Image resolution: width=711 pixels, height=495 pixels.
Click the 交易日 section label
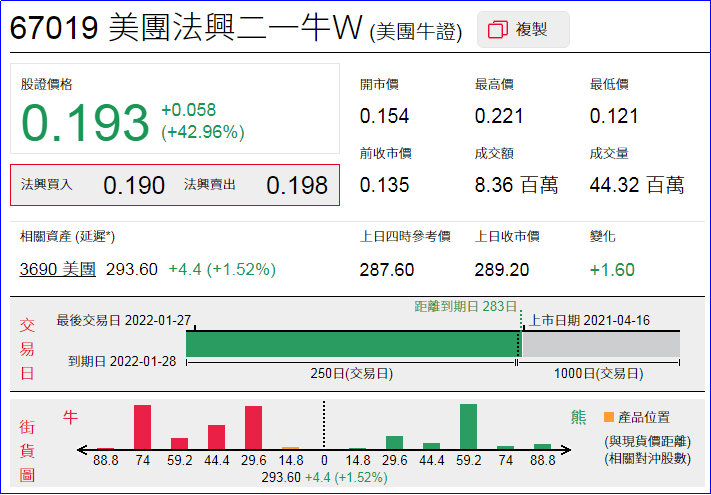[27, 349]
